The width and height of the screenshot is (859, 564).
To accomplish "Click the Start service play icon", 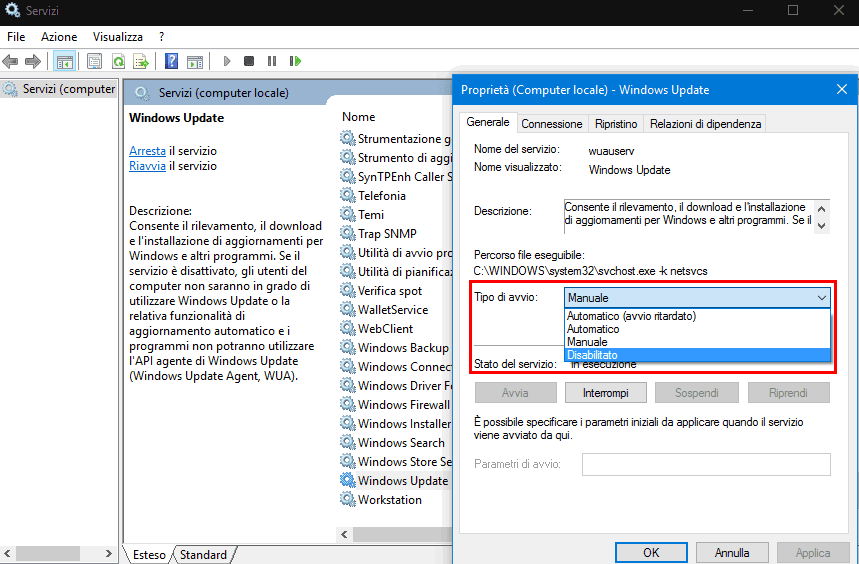I will click(227, 61).
